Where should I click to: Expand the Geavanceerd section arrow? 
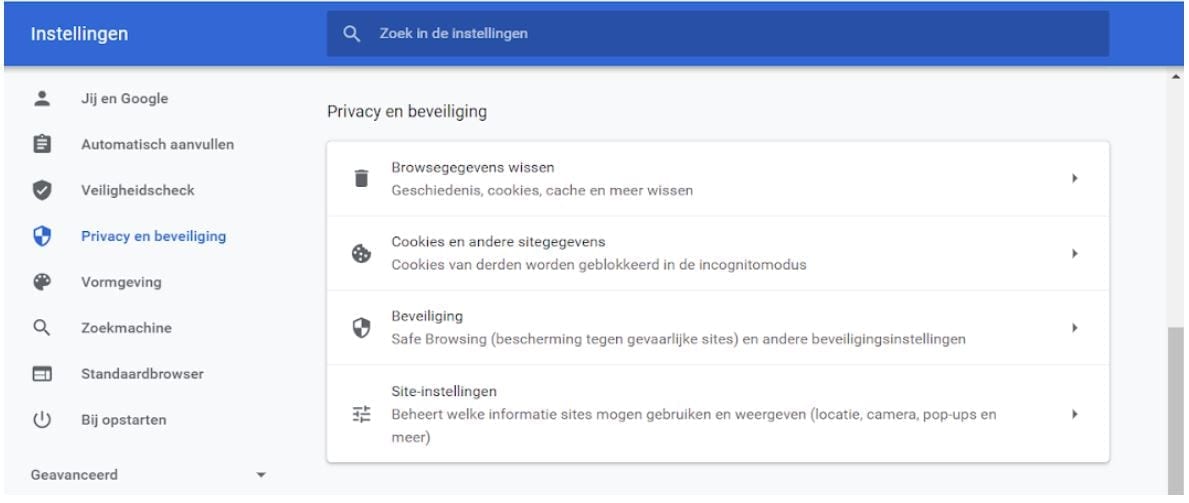(x=261, y=476)
